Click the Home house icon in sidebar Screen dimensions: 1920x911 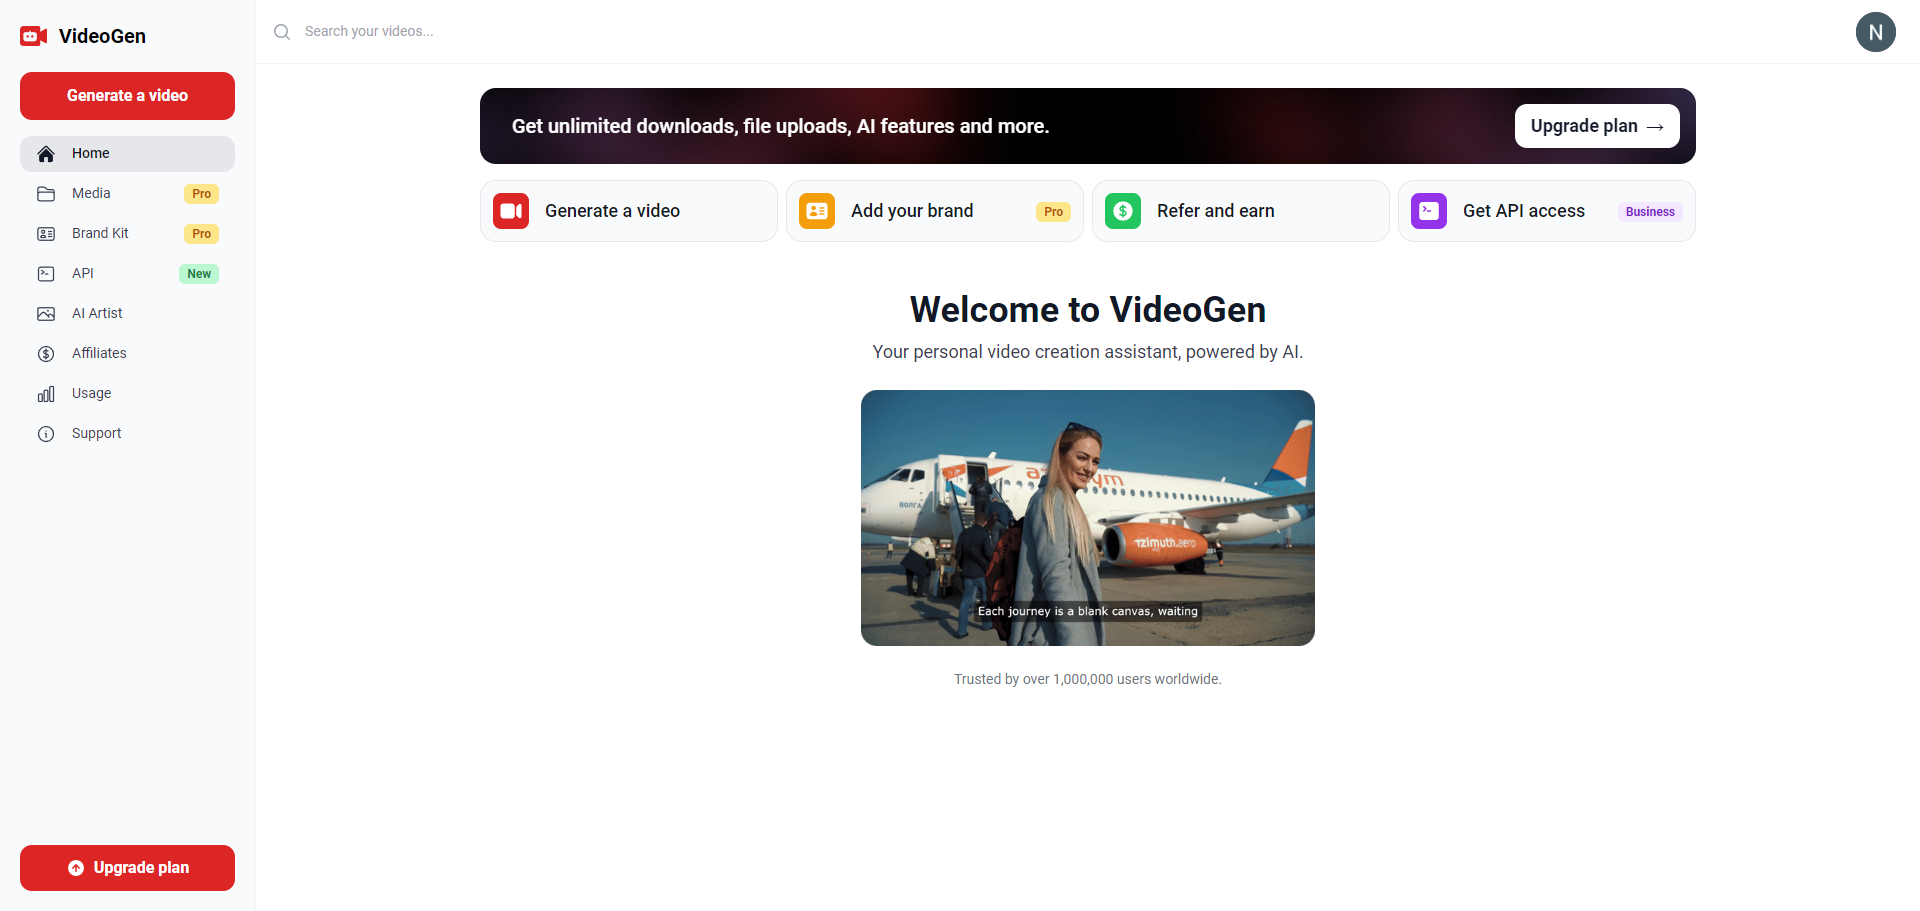pos(46,154)
